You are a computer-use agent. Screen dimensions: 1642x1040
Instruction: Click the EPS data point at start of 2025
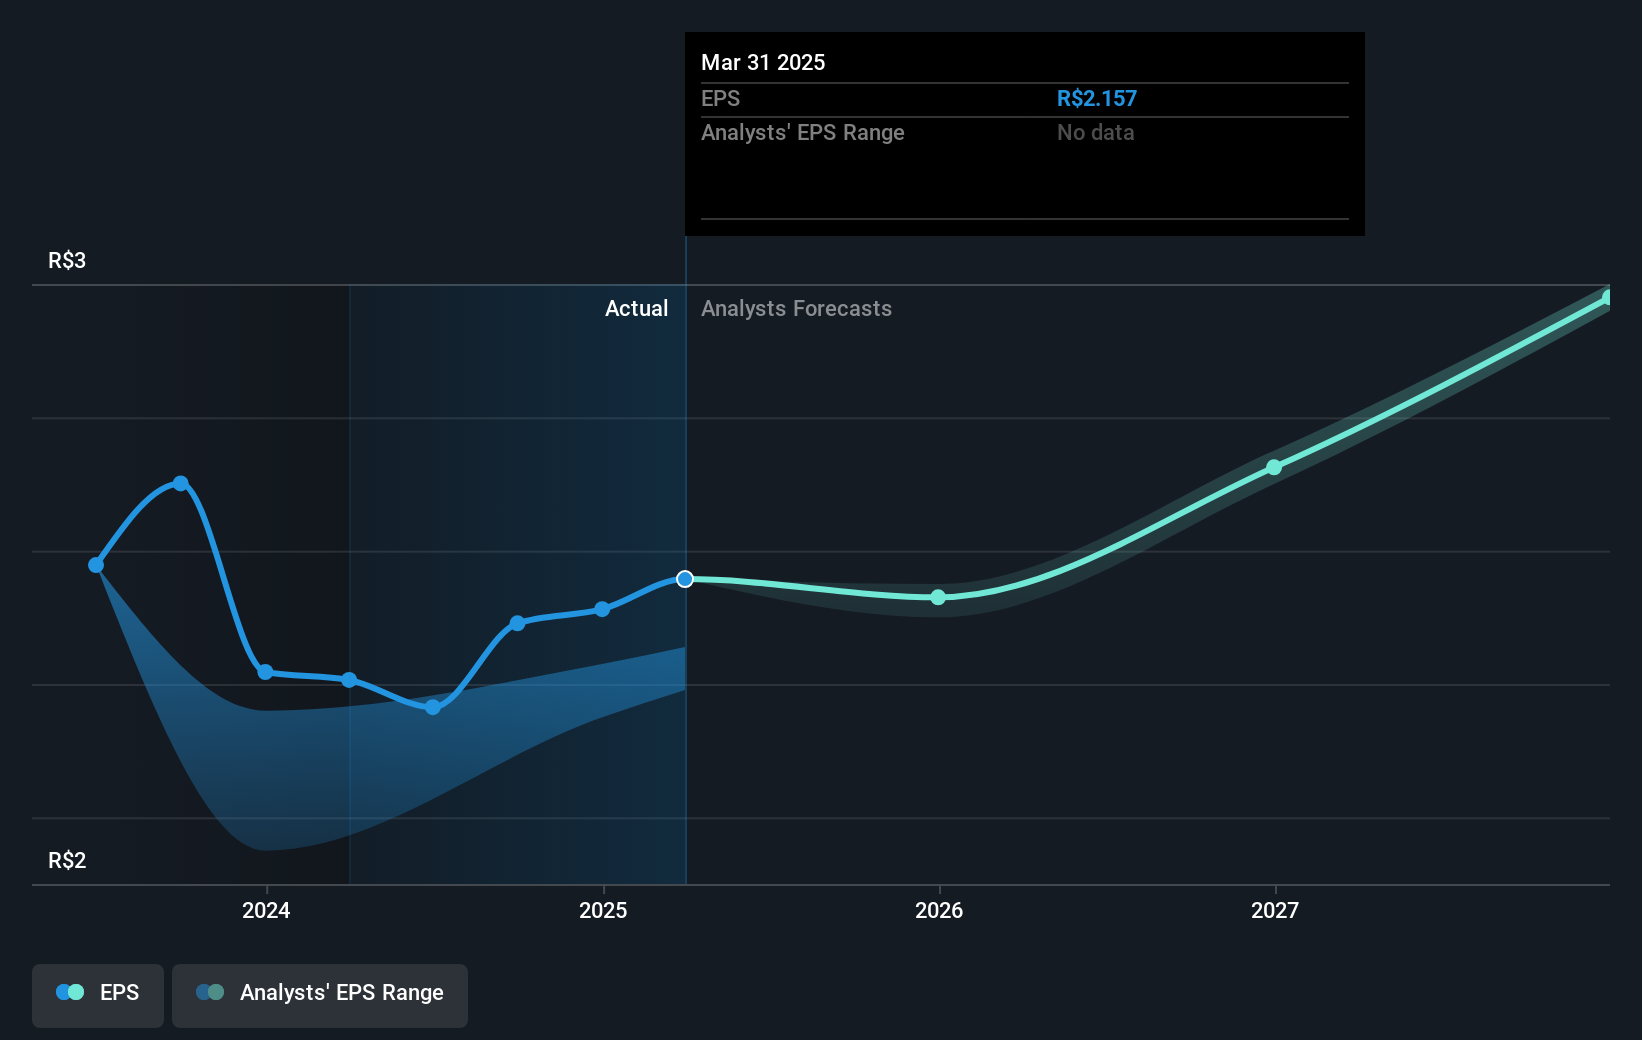tap(602, 609)
